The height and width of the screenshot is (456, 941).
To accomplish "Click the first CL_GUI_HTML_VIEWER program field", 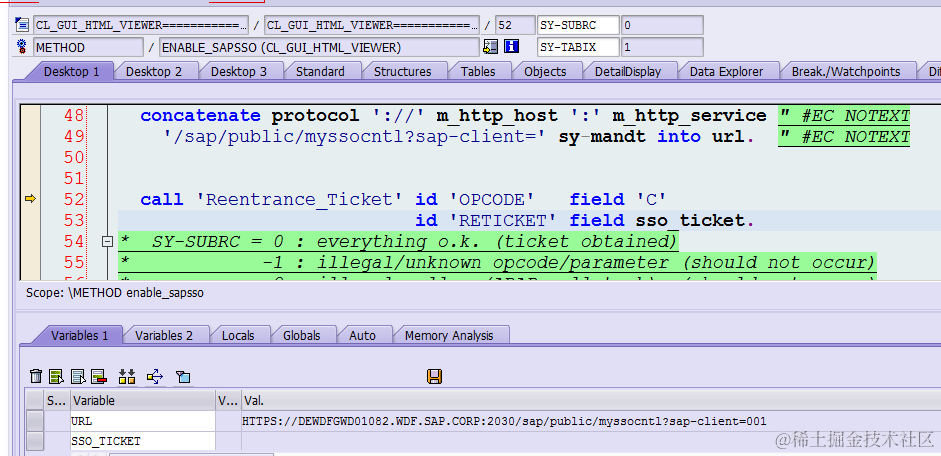I will click(x=140, y=25).
